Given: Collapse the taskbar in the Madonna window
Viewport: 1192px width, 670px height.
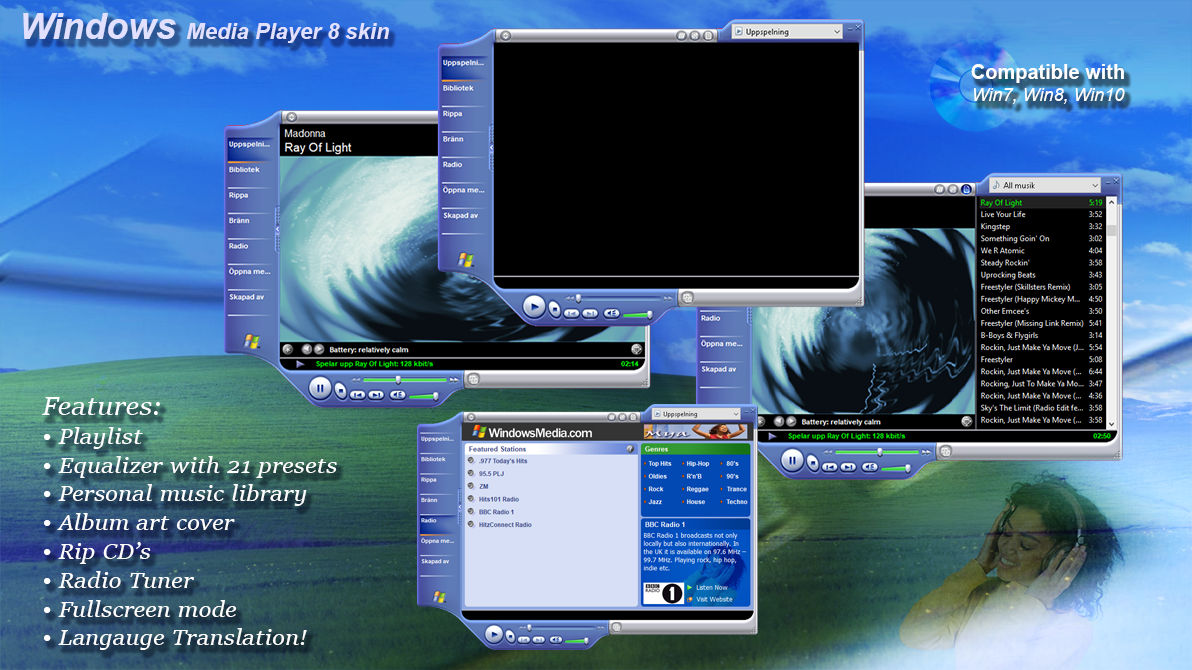Looking at the screenshot, I should click(x=277, y=229).
